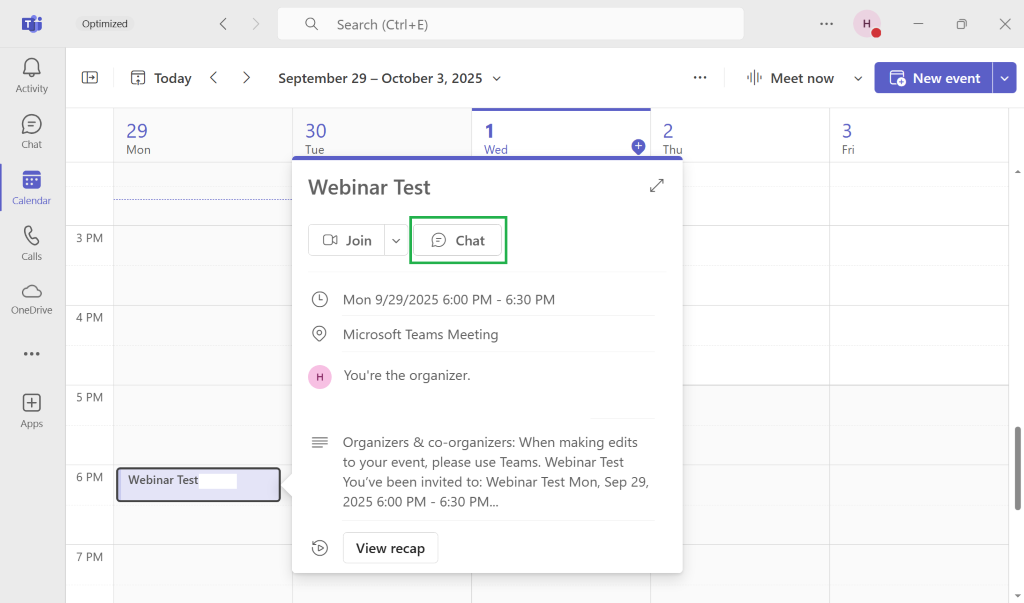Open the Apps store
The image size is (1024, 603).
(x=31, y=411)
